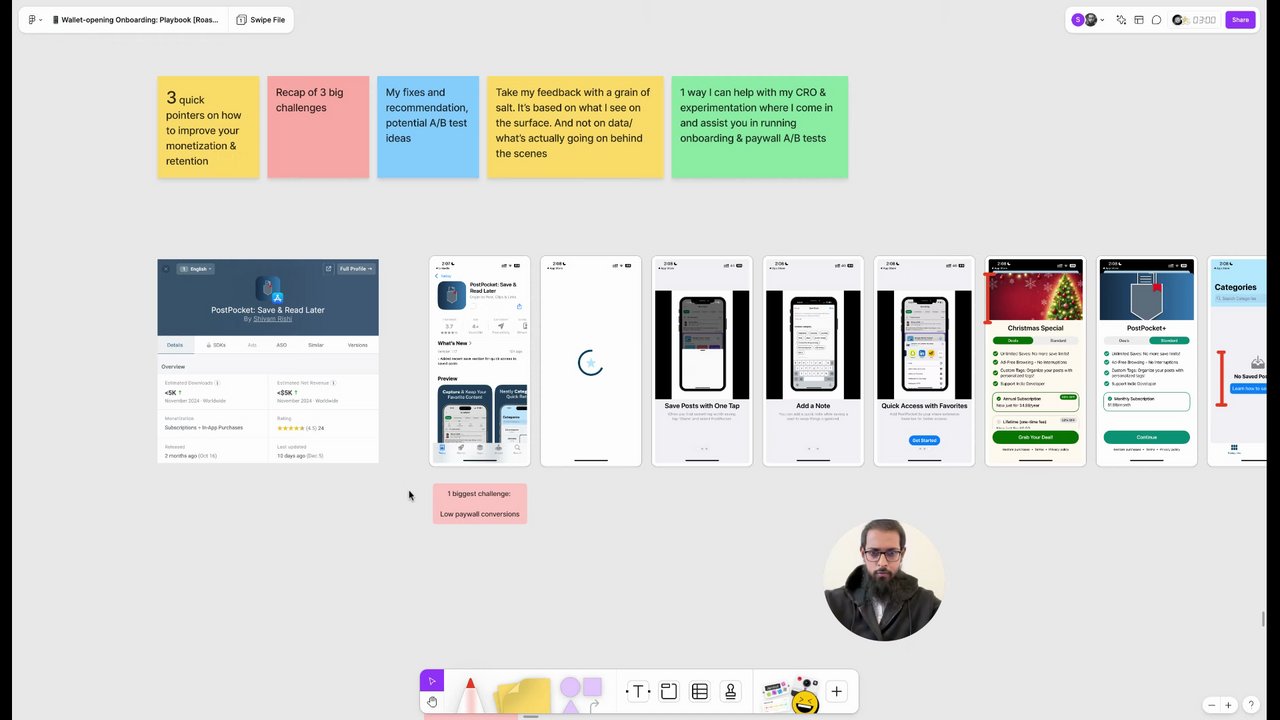Select the loading spinner screenshot
The image size is (1280, 720).
click(x=591, y=361)
